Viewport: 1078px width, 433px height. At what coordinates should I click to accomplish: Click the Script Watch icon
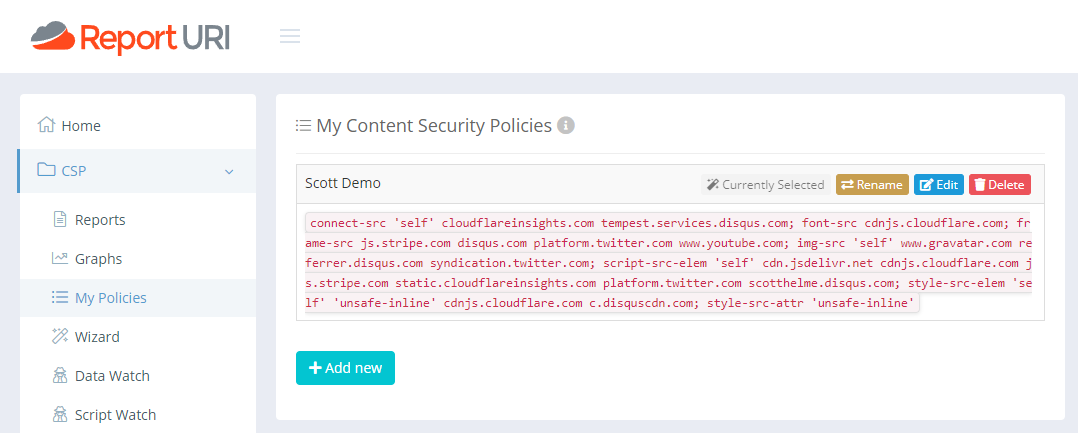pos(59,415)
